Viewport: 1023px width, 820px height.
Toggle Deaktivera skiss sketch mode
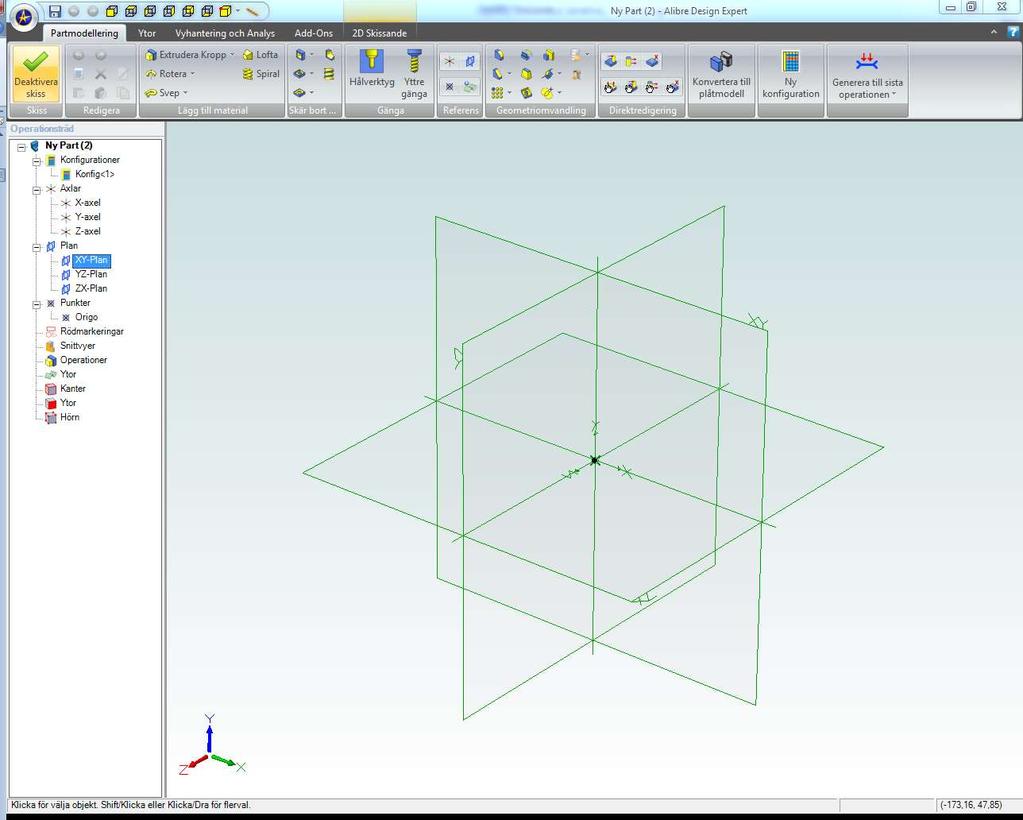36,74
